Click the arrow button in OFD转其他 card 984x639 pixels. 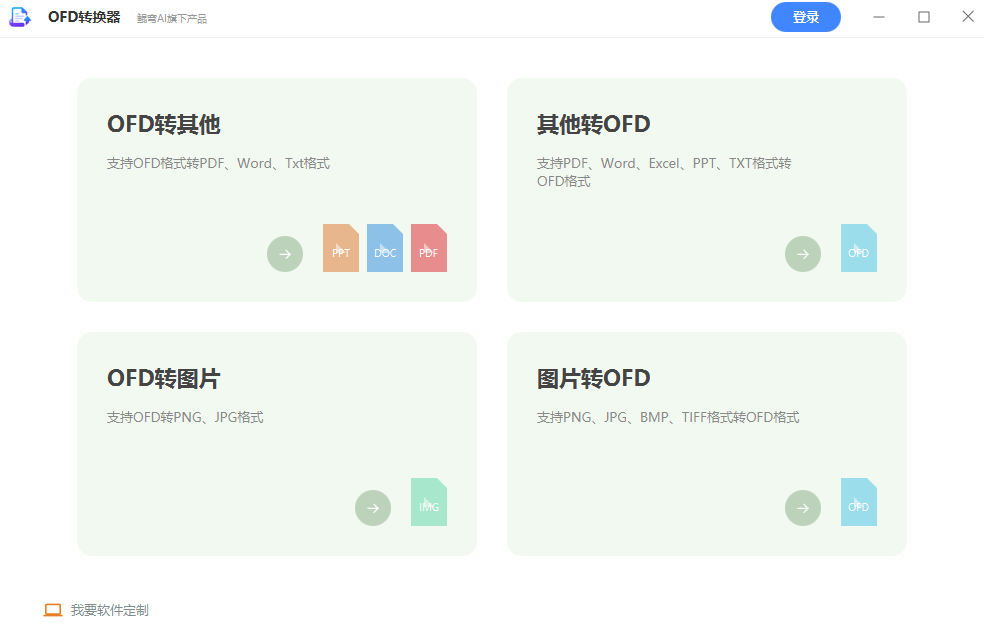[x=284, y=253]
